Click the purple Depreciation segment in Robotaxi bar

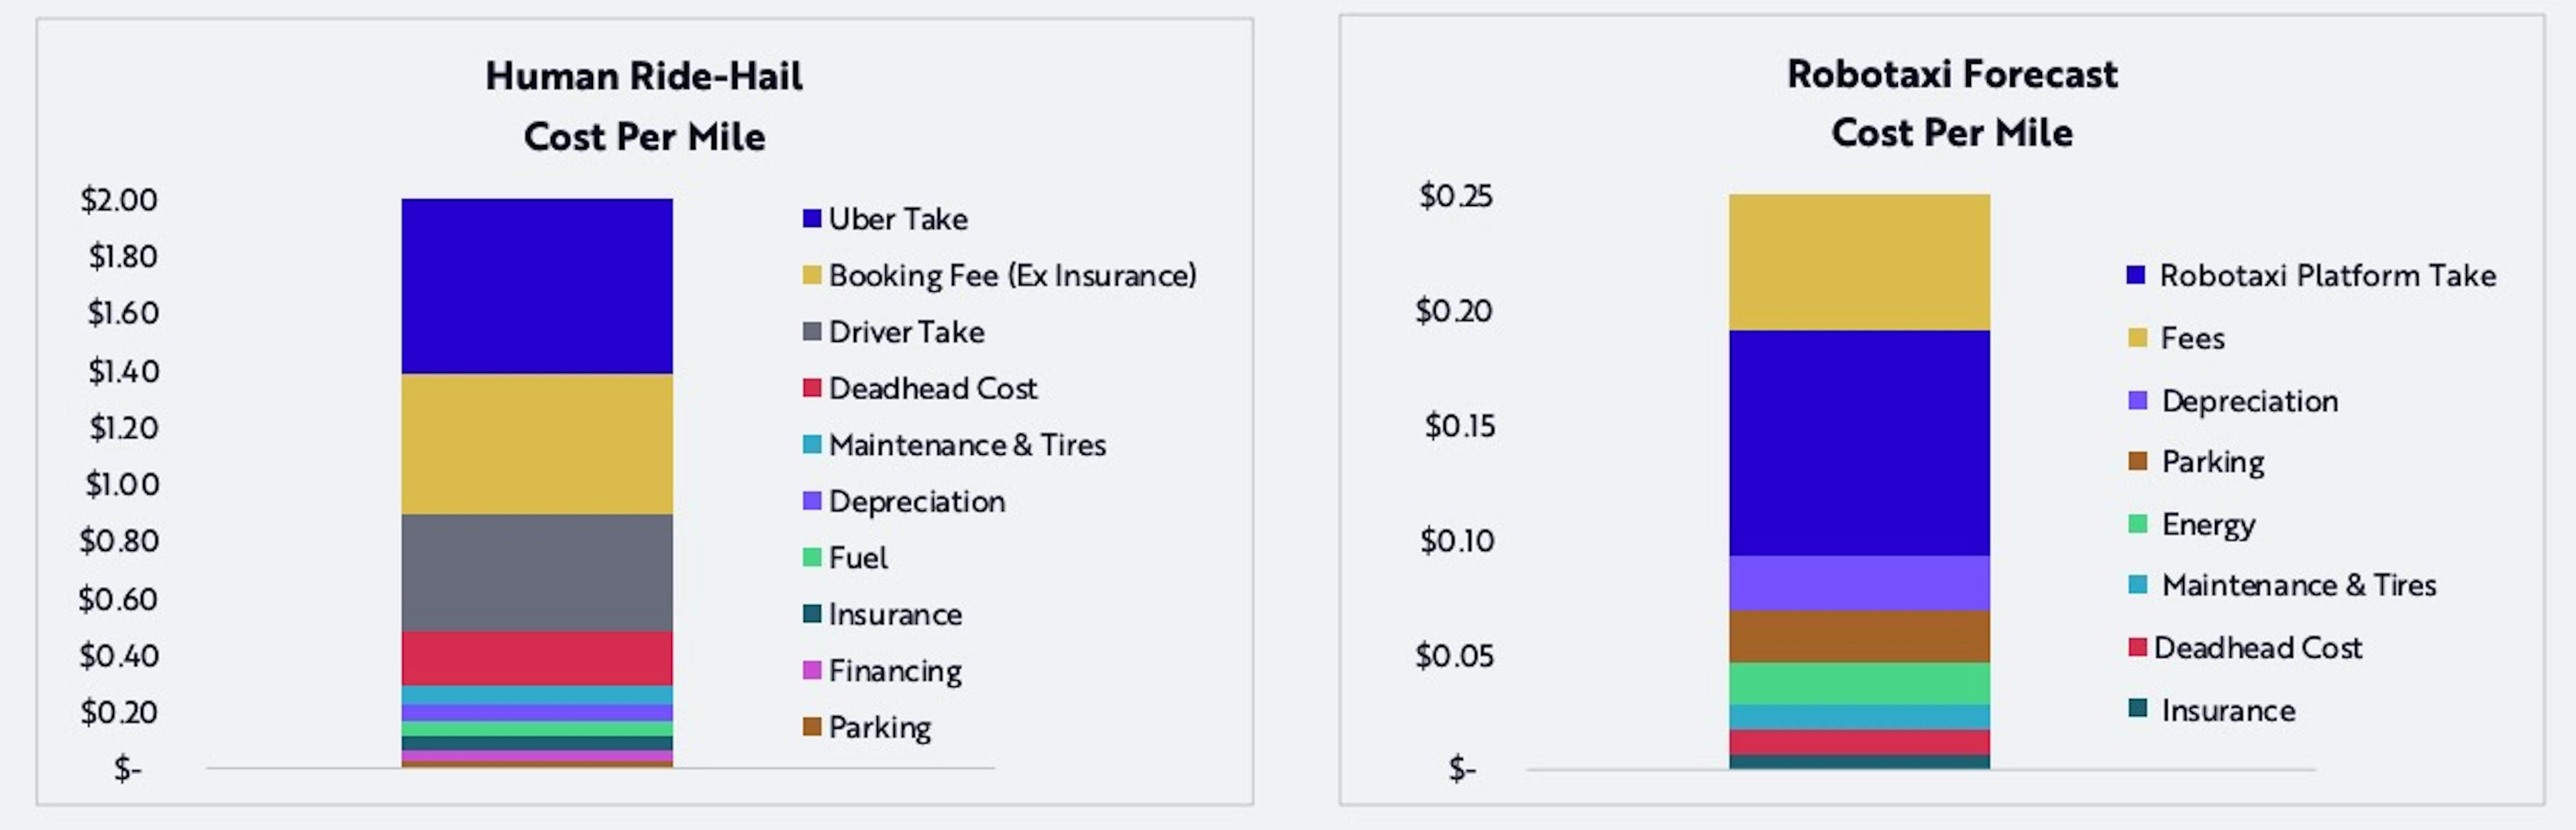[1859, 583]
